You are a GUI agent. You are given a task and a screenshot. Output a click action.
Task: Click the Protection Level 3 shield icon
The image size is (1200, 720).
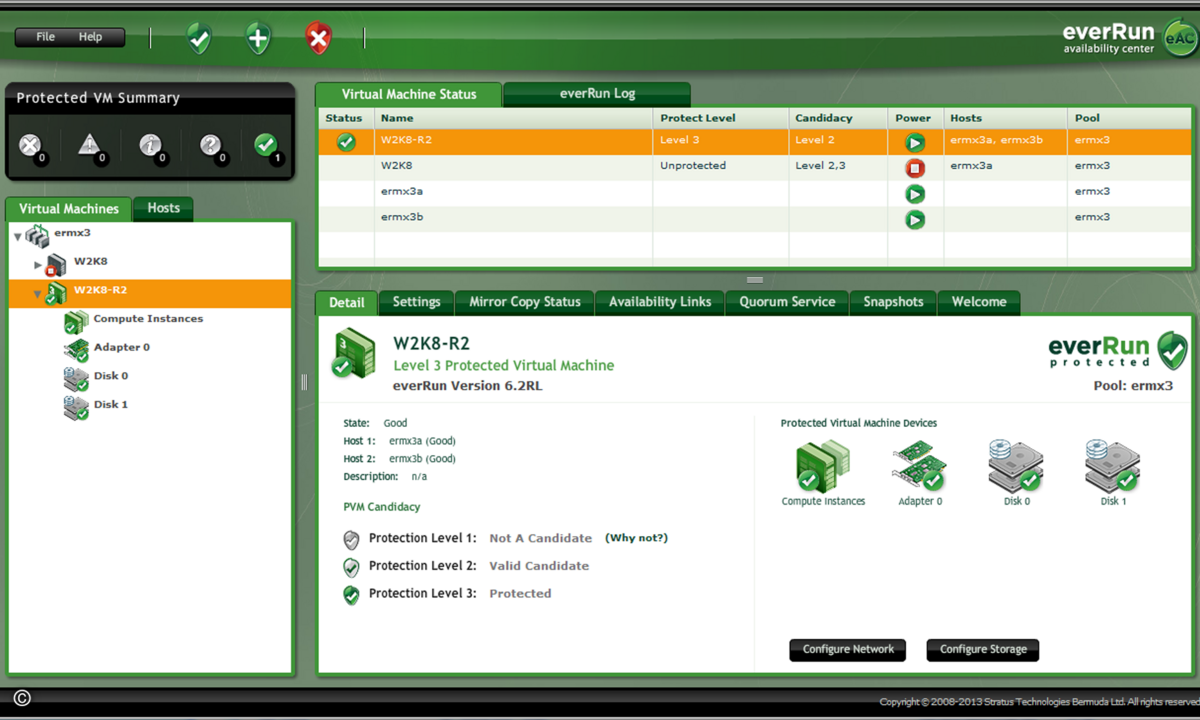(x=351, y=596)
